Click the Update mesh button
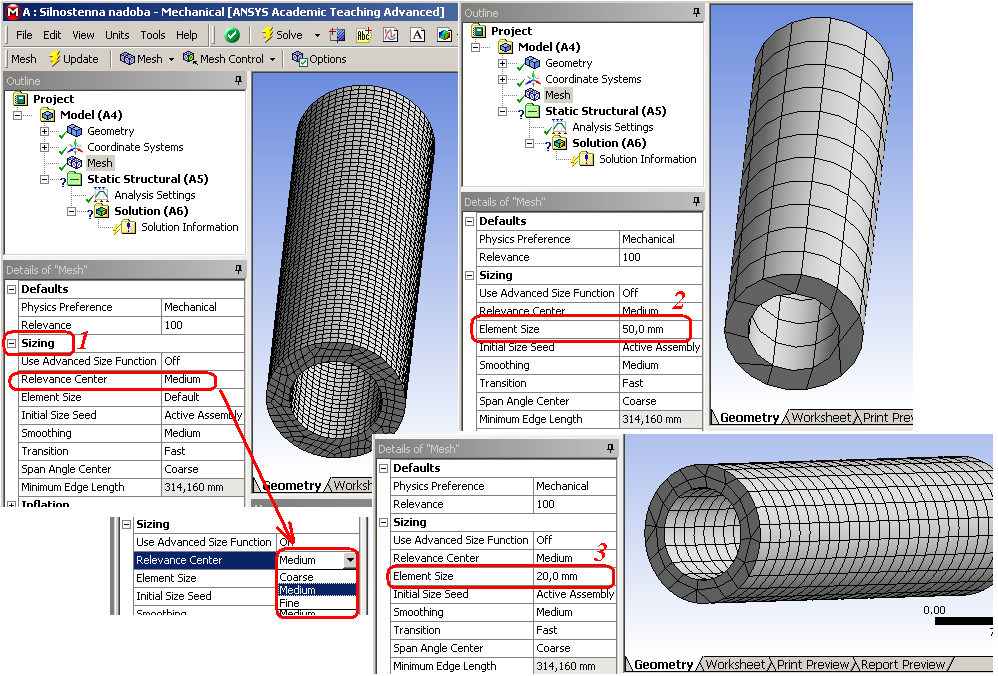 74,59
